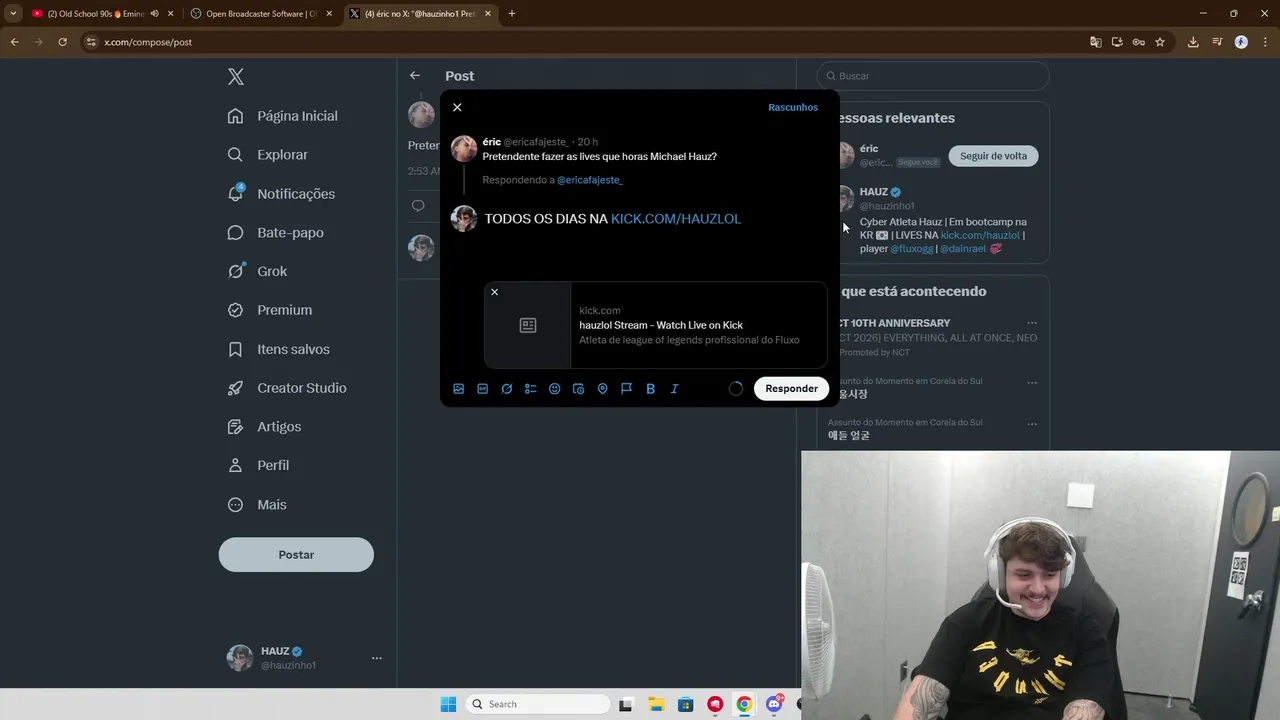
Task: Open options for NCT 10TH ANNIVERSARY trend
Action: tap(1032, 323)
